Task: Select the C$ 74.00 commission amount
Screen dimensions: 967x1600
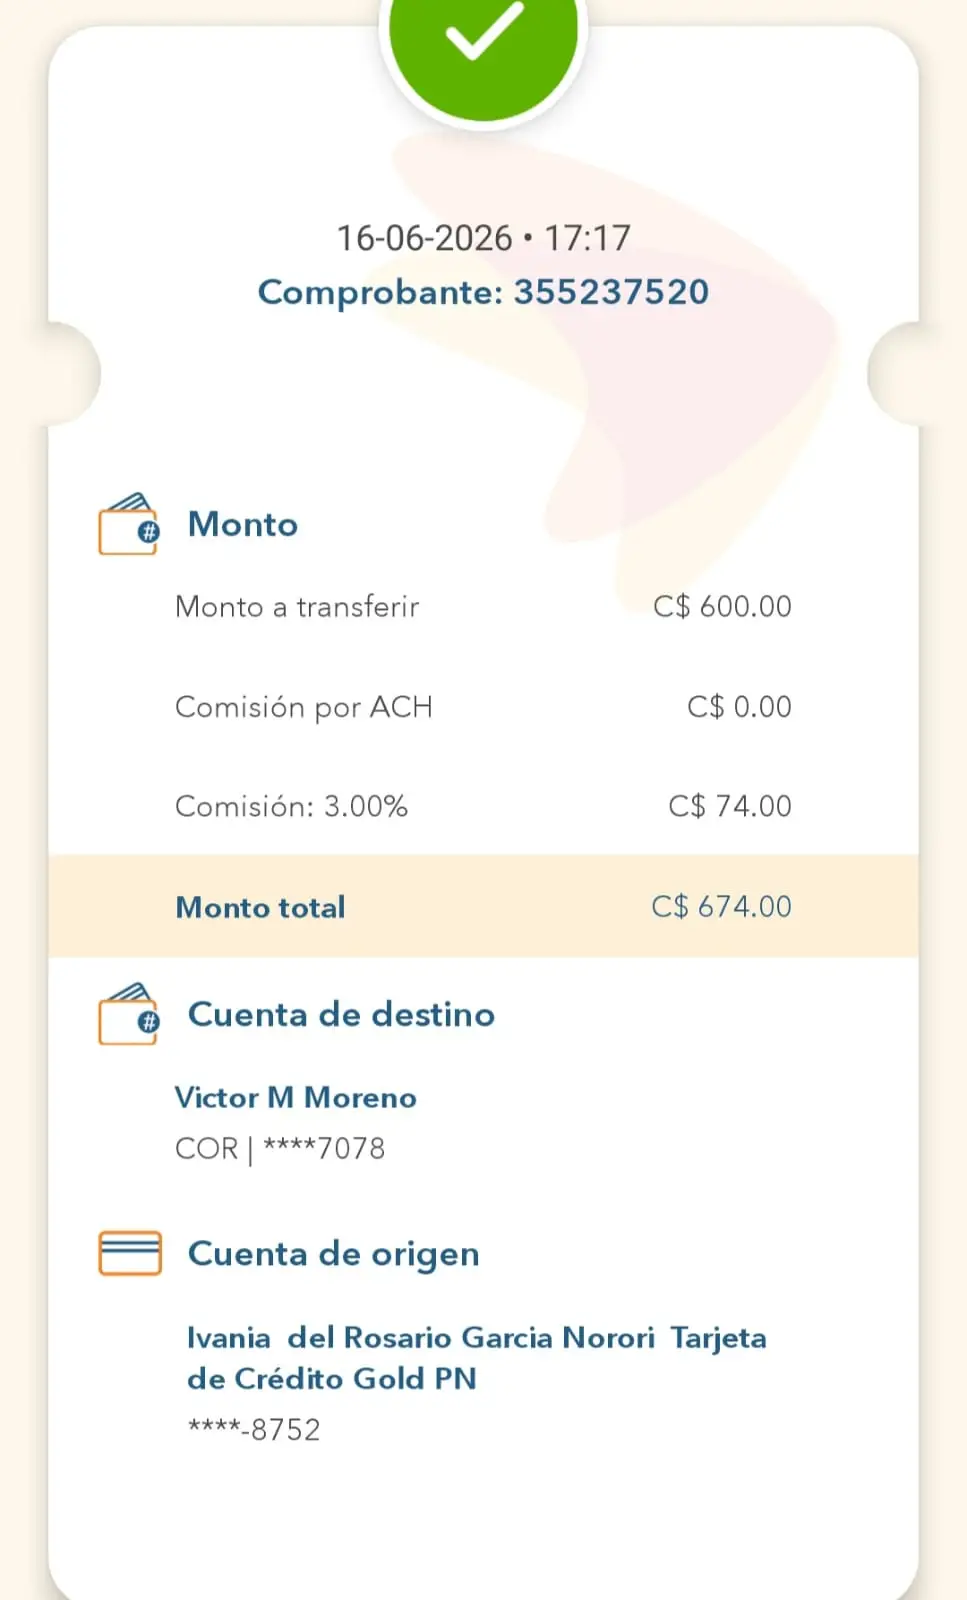Action: pyautogui.click(x=730, y=806)
